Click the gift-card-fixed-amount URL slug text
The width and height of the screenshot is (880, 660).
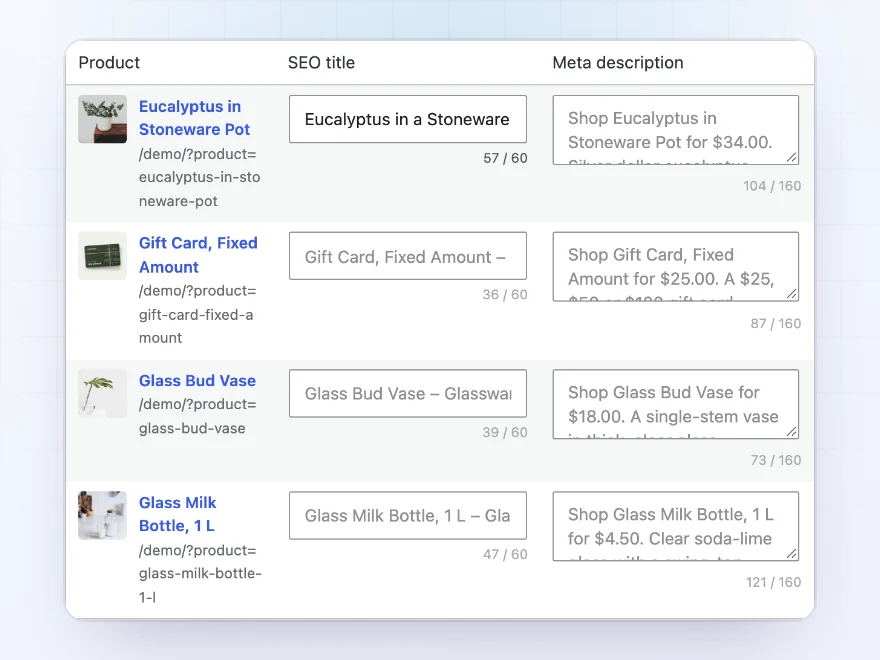tap(197, 314)
